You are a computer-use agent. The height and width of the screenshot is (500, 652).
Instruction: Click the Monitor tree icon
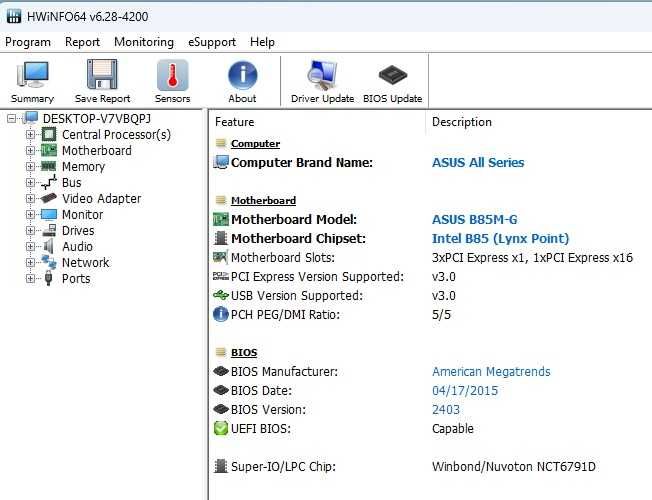pyautogui.click(x=49, y=215)
